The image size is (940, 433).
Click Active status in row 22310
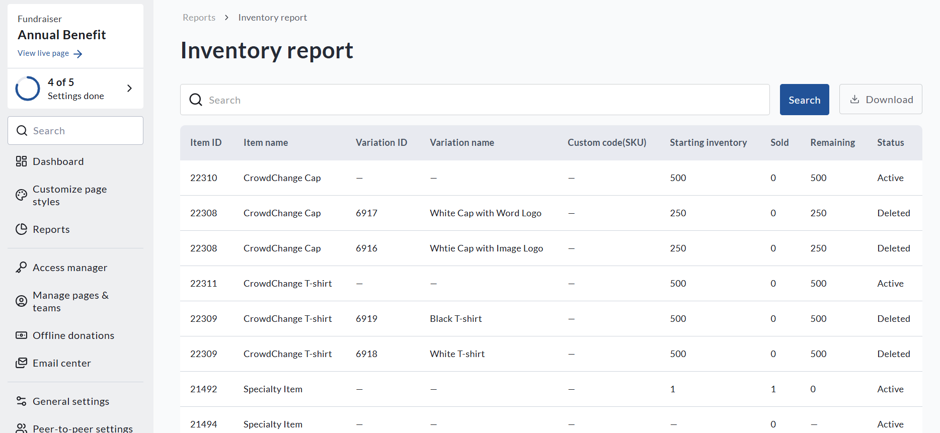tap(890, 178)
